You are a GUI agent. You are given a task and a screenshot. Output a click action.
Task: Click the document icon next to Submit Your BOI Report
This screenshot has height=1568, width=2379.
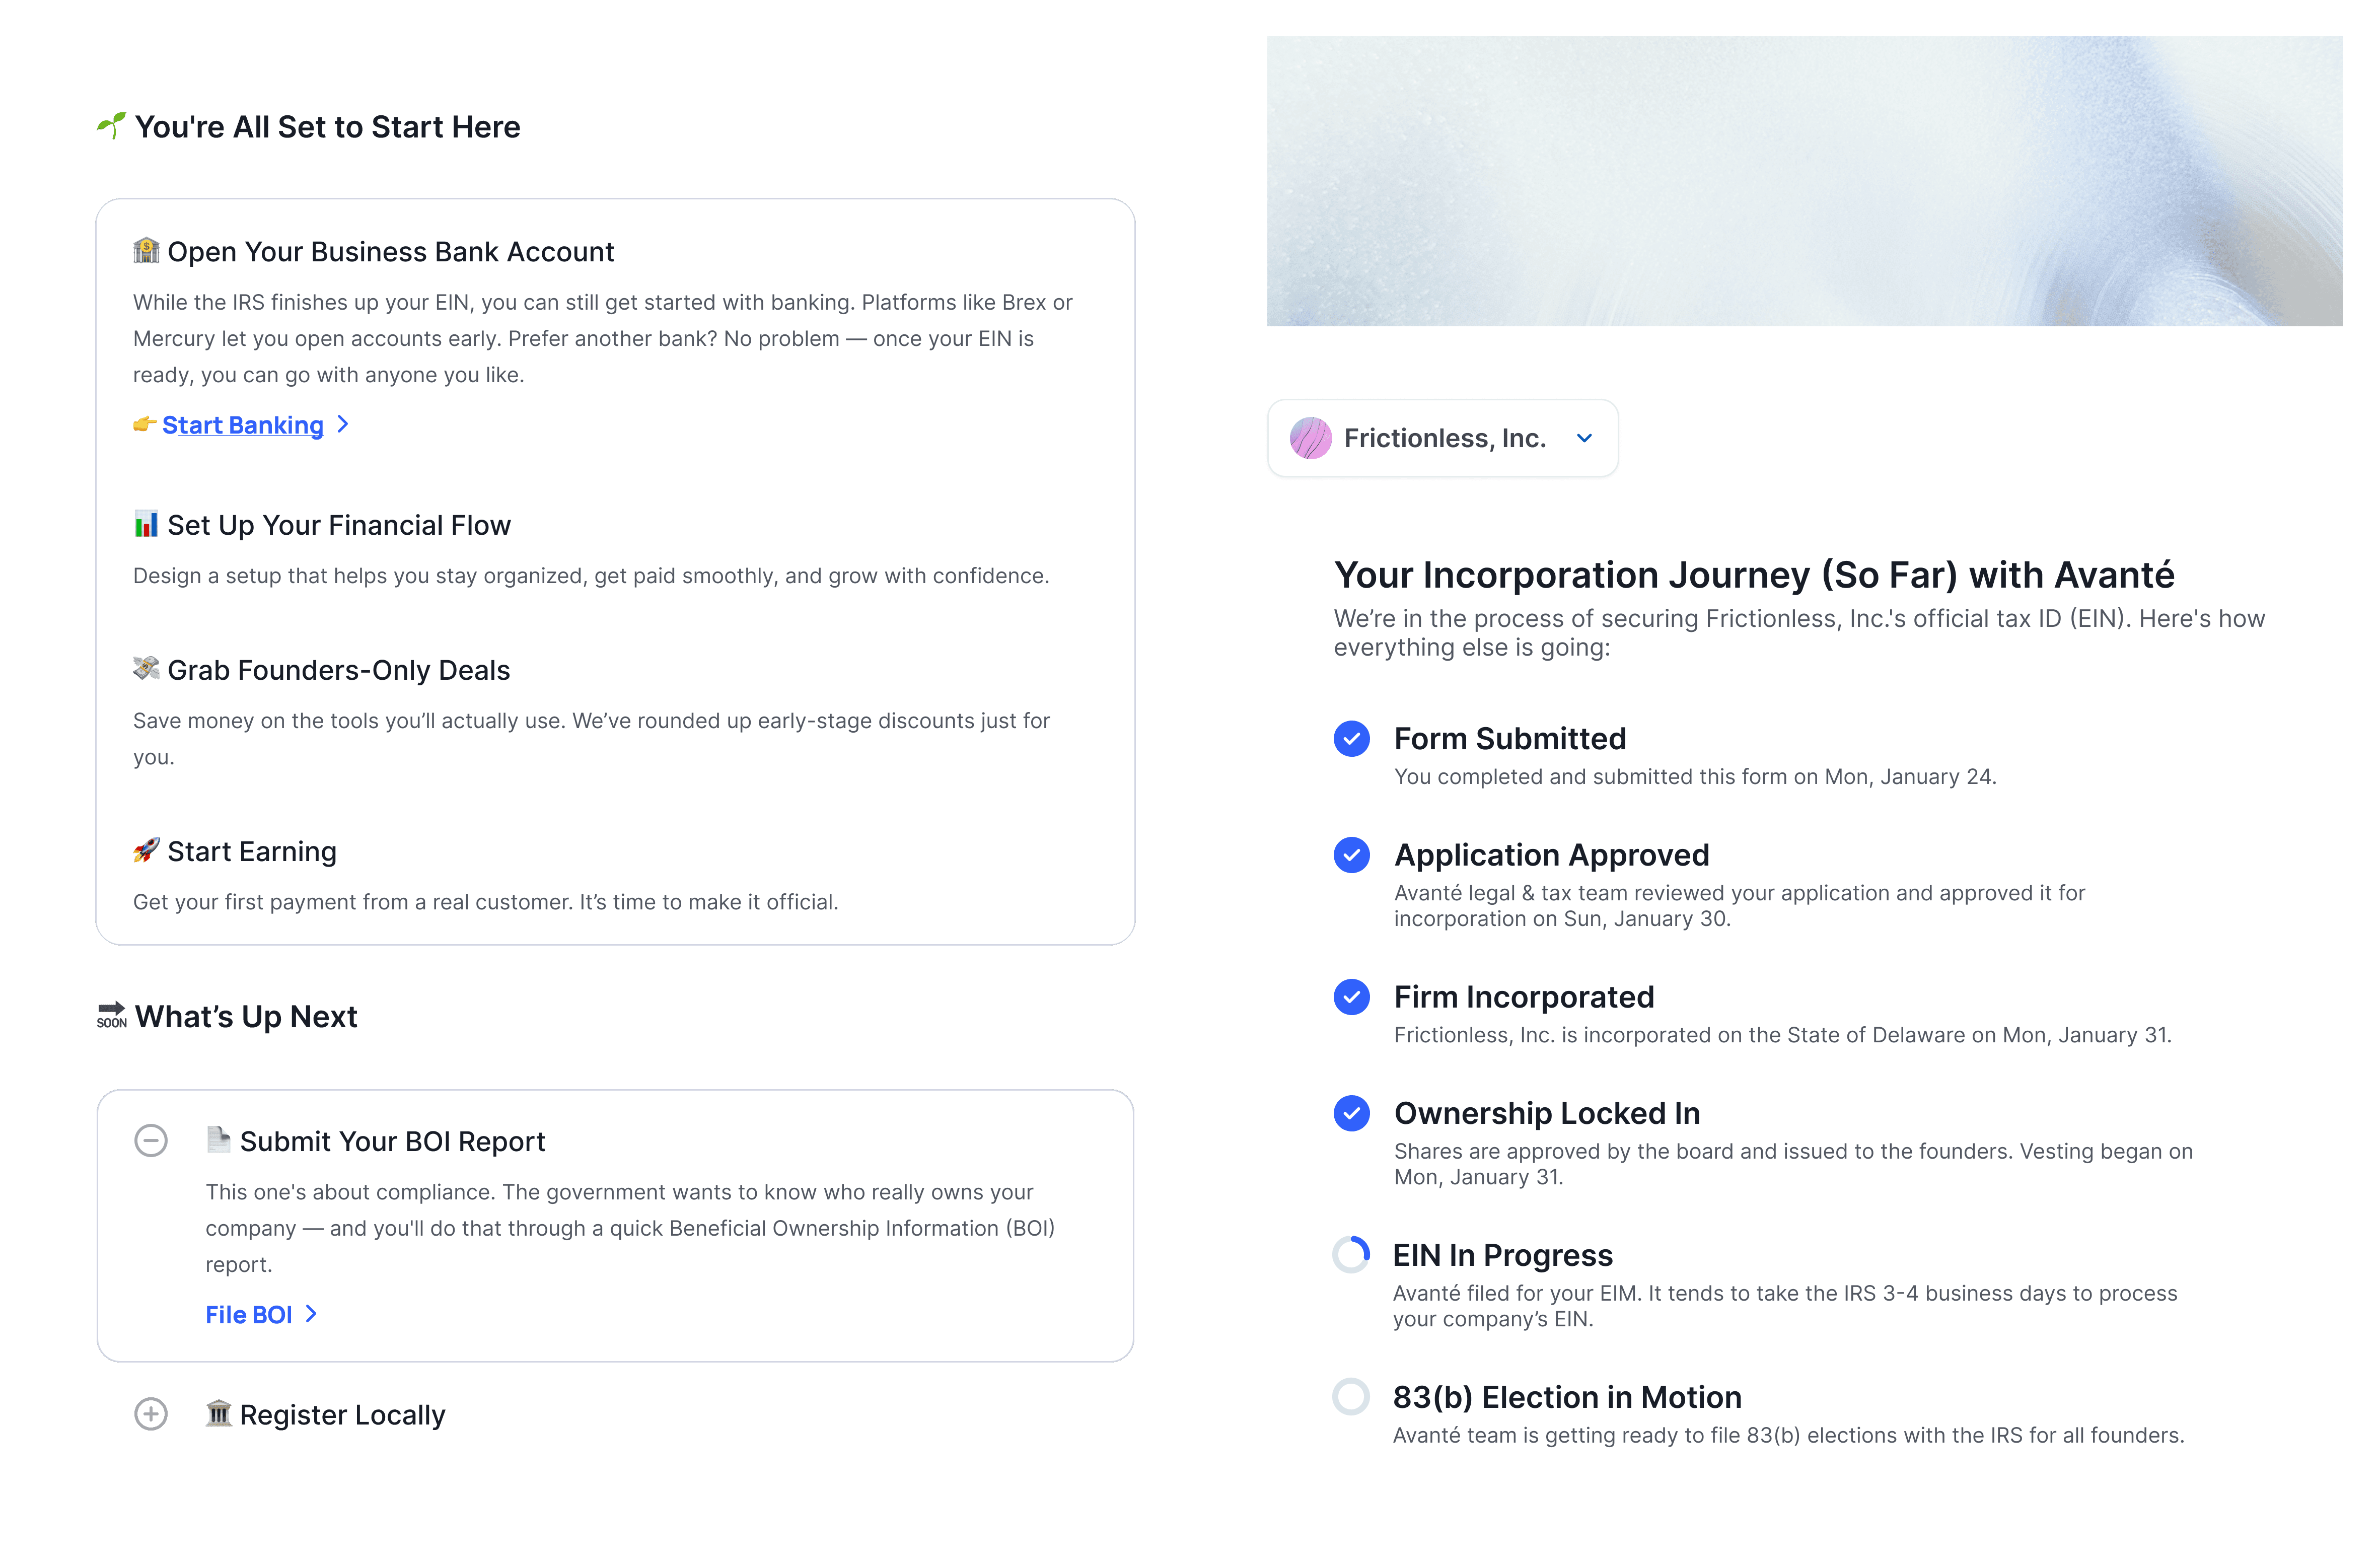218,1140
